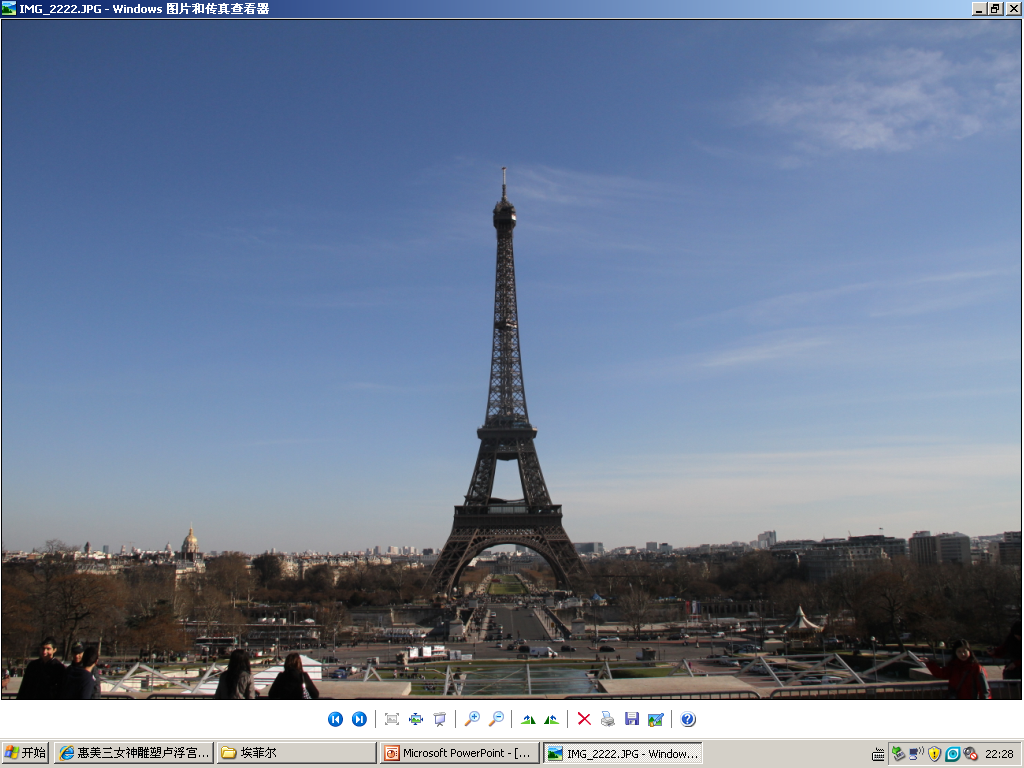This screenshot has height=768, width=1024.
Task: Show image at actual size
Action: [x=415, y=719]
